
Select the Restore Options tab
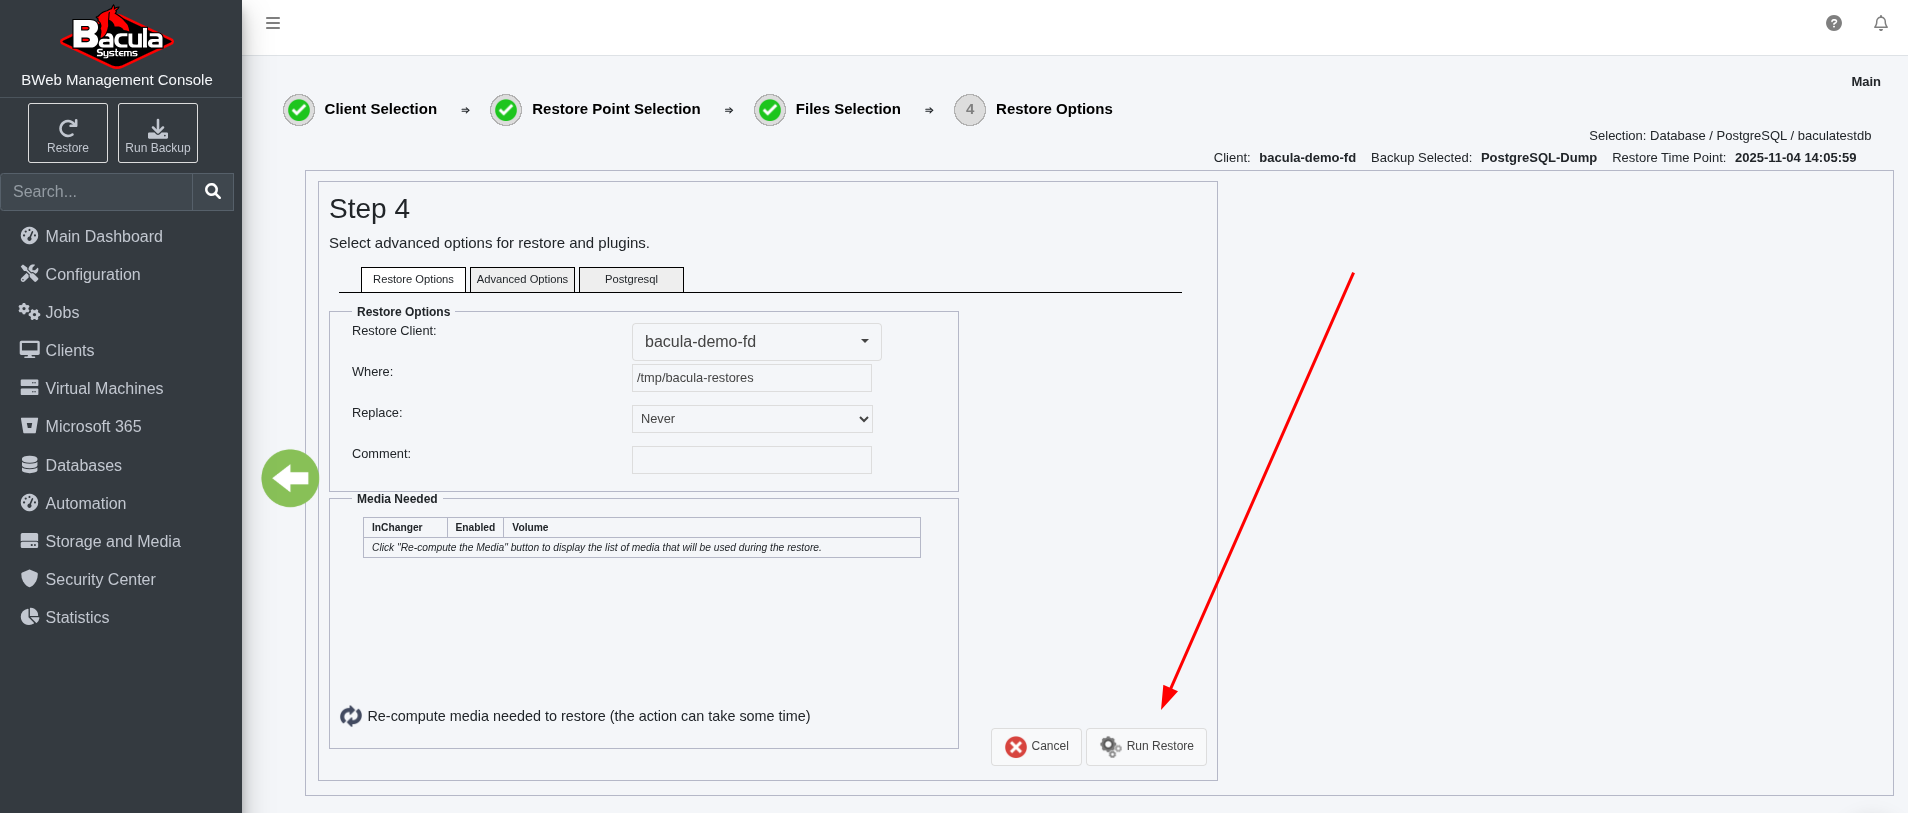pos(413,280)
